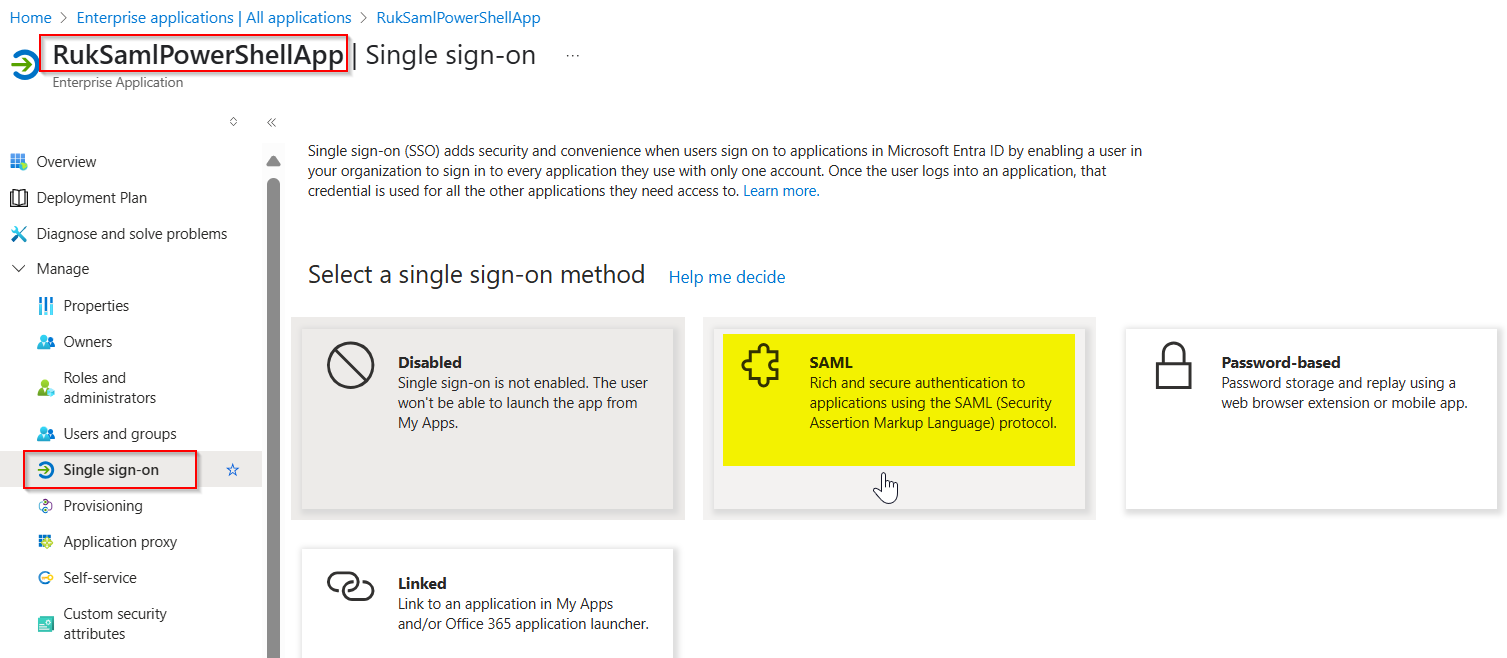Collapse the Manage section in the sidebar

(x=20, y=268)
